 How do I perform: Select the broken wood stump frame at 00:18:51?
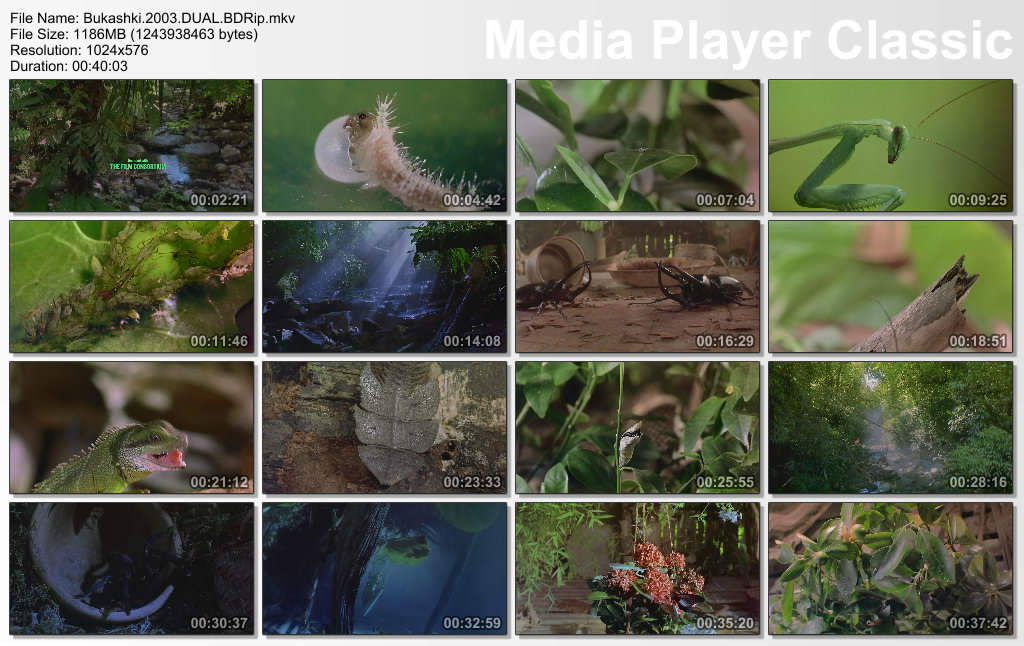(890, 287)
